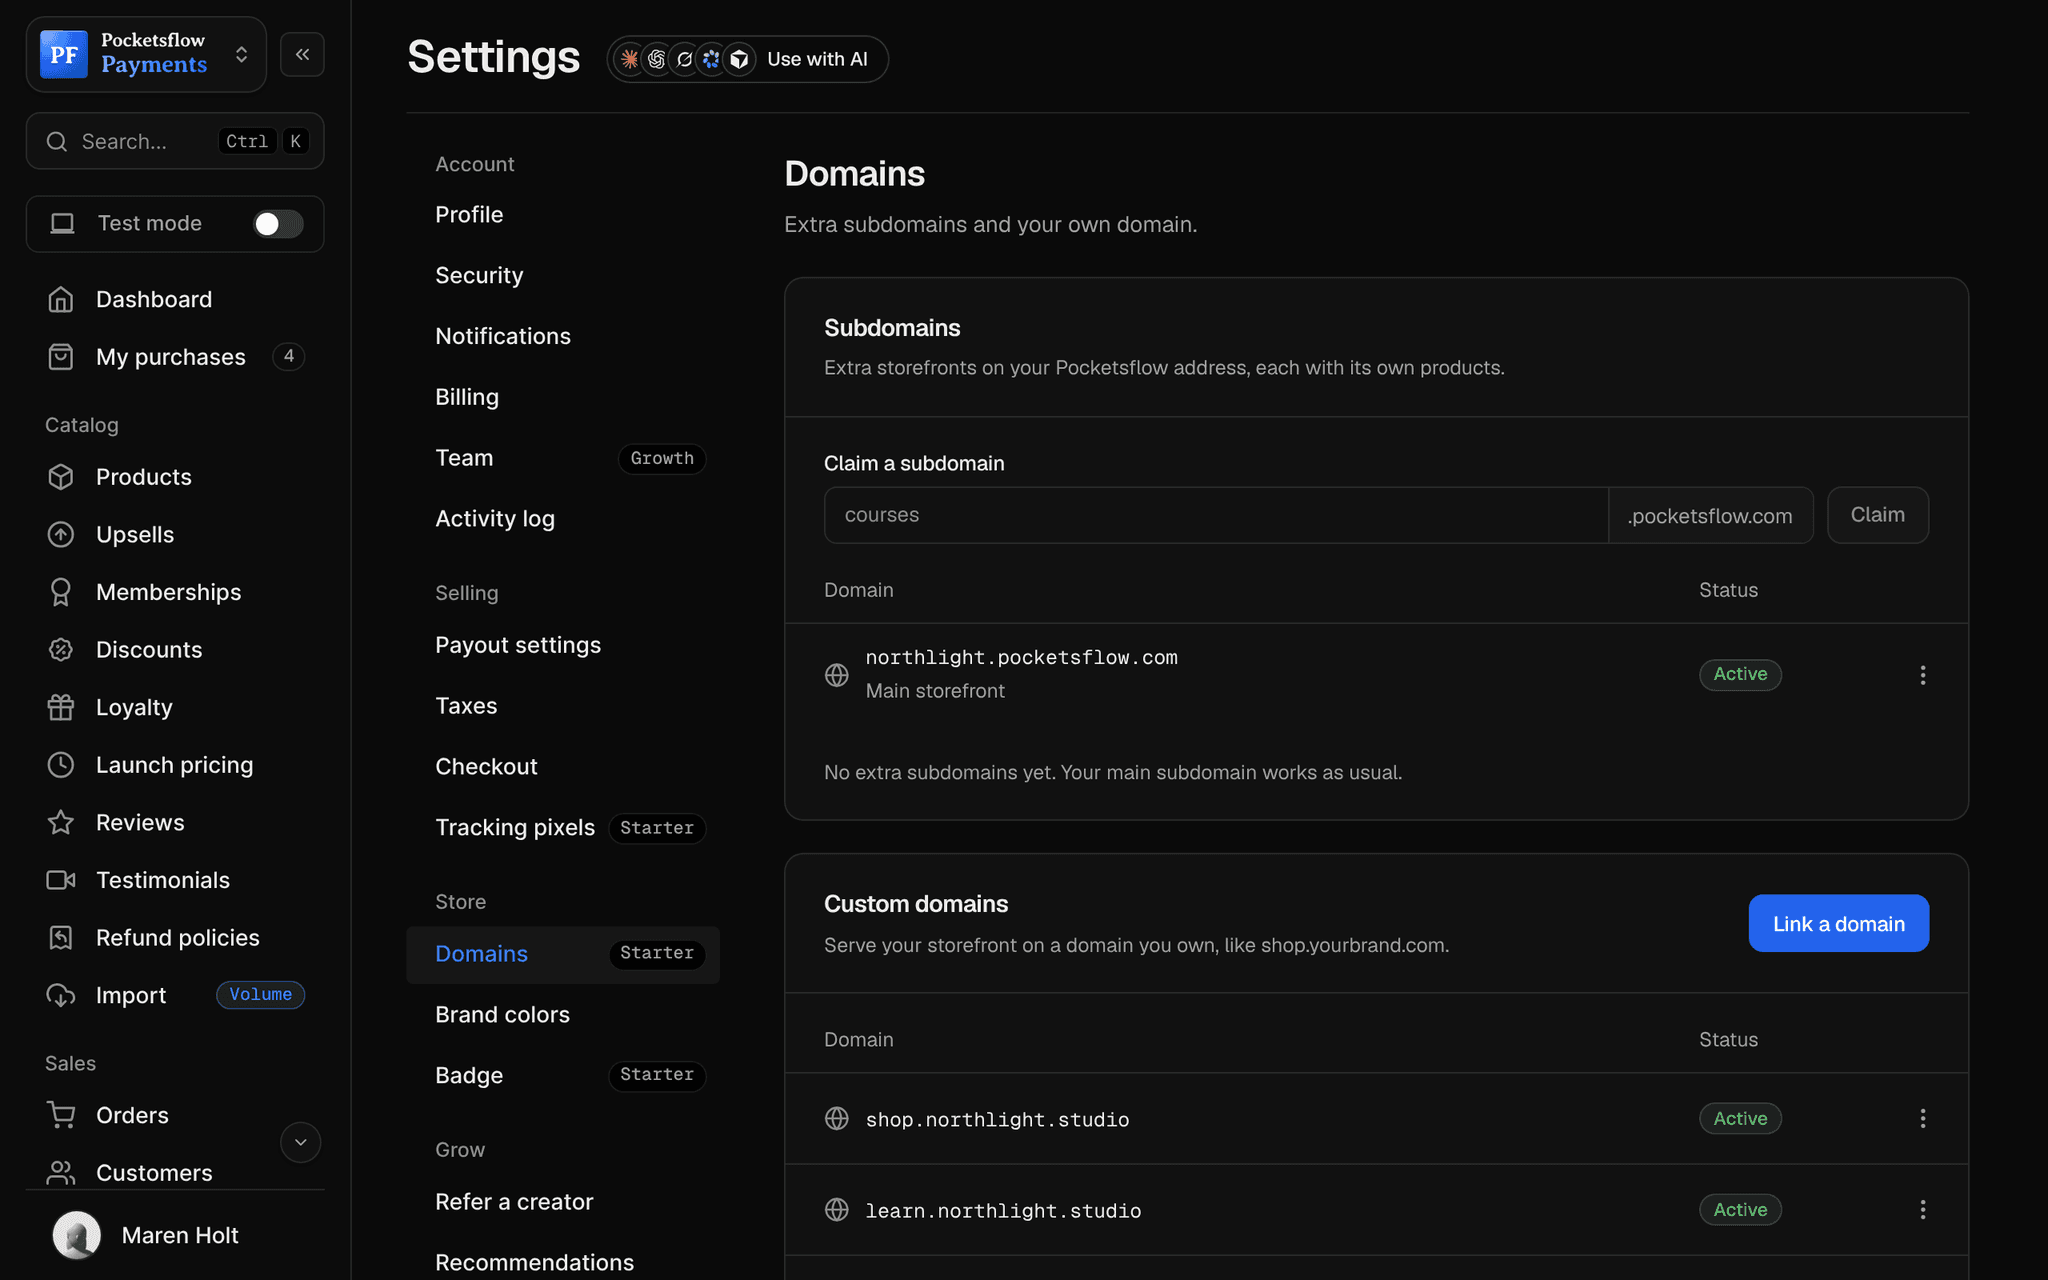Screen dimensions: 2048x1280
Task: Focus the Search box
Action: pos(175,141)
